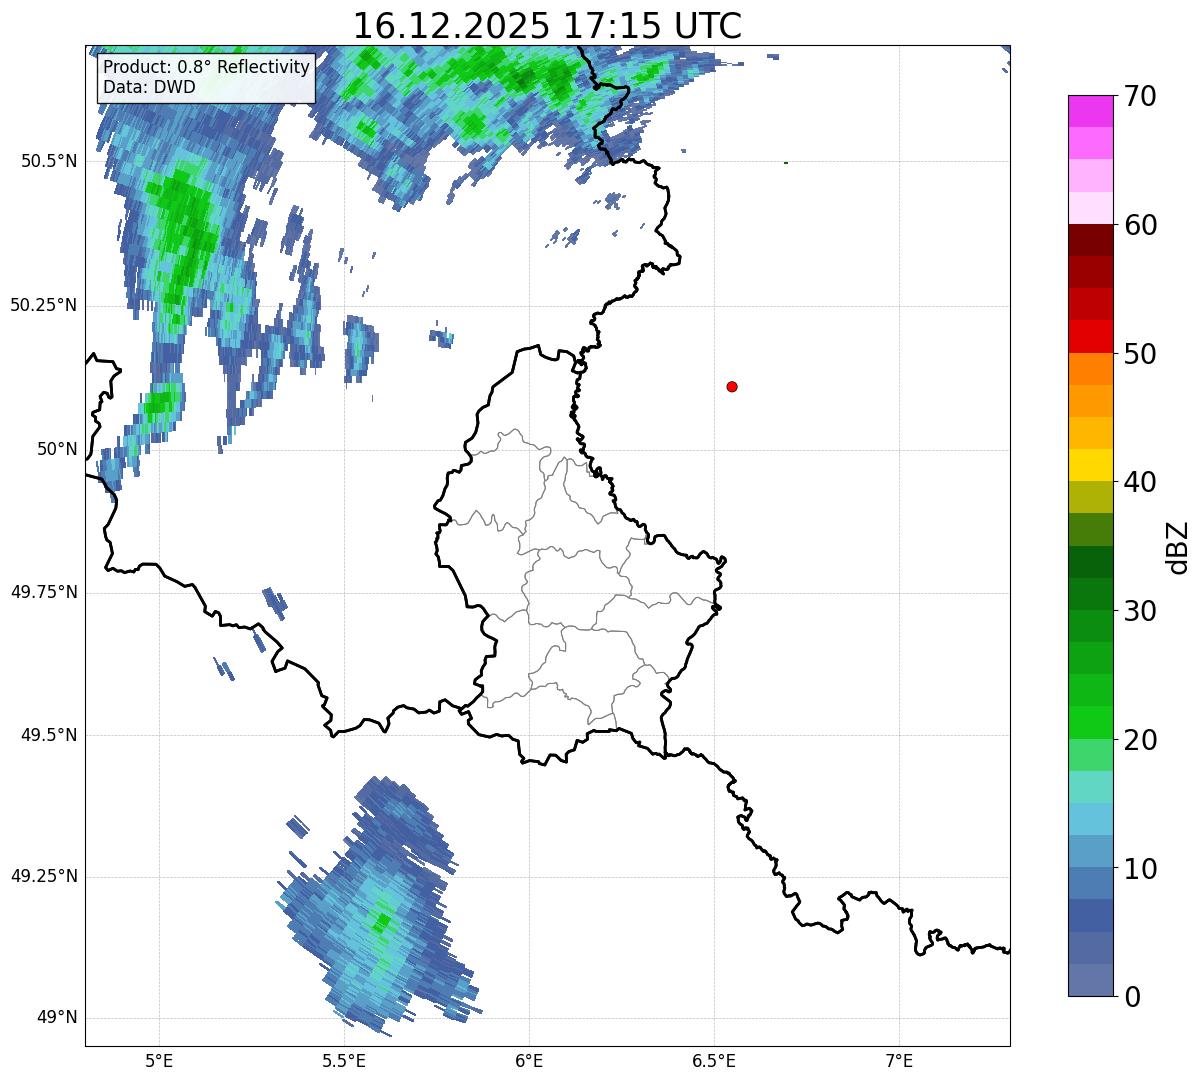Click the 49.25°N latitude label
The height and width of the screenshot is (1081, 1202).
pyautogui.click(x=44, y=876)
